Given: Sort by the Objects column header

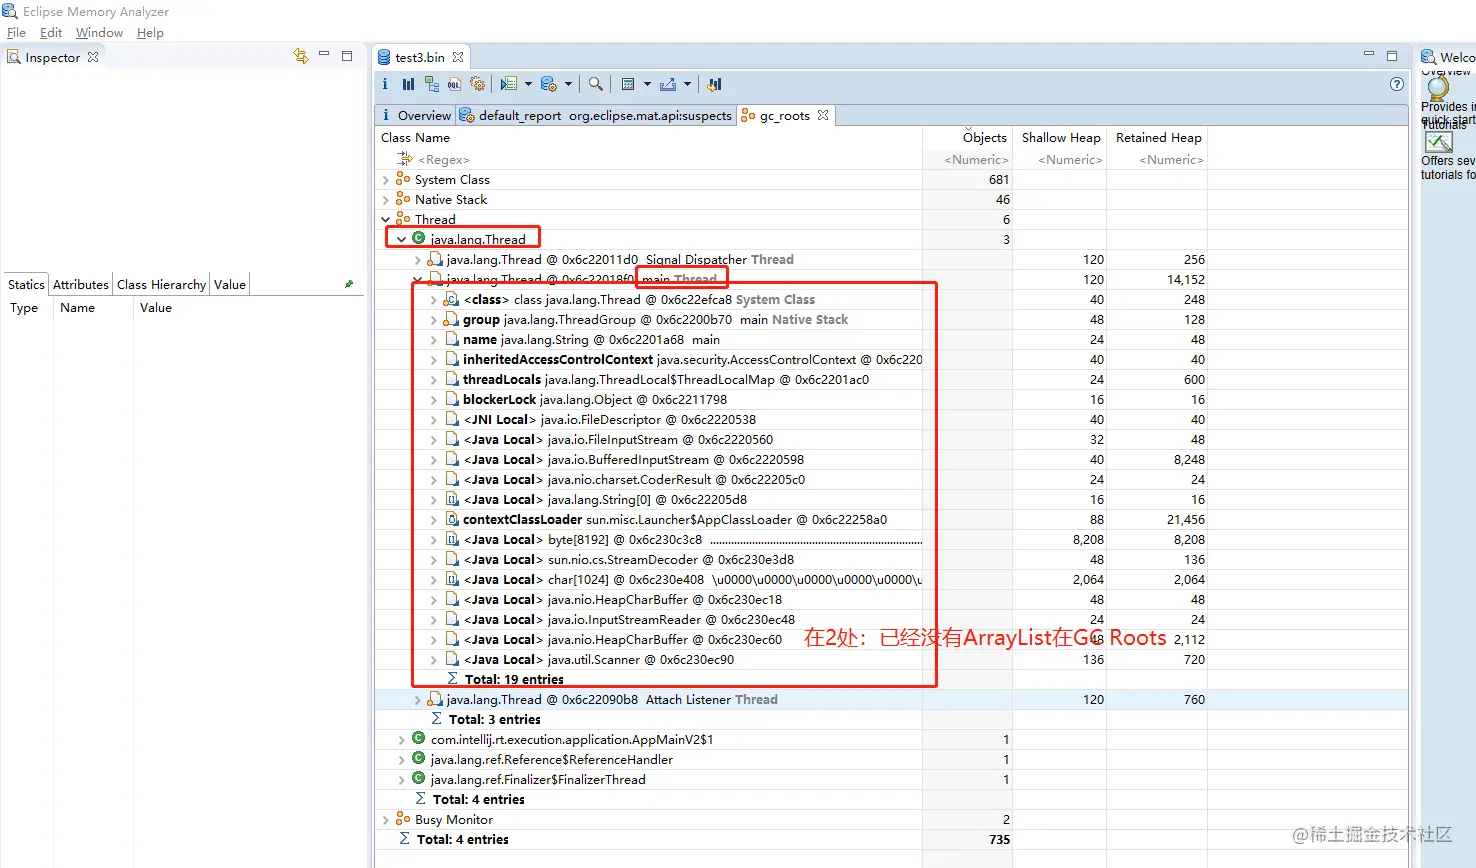Looking at the screenshot, I should [x=967, y=138].
